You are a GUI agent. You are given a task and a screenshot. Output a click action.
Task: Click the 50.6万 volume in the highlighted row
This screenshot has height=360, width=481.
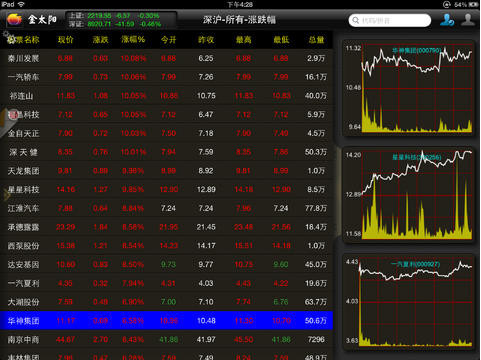pyautogui.click(x=316, y=321)
